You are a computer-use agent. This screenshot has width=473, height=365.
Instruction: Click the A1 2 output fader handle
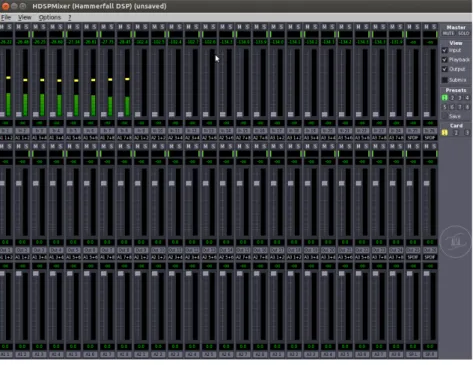click(x=18, y=273)
